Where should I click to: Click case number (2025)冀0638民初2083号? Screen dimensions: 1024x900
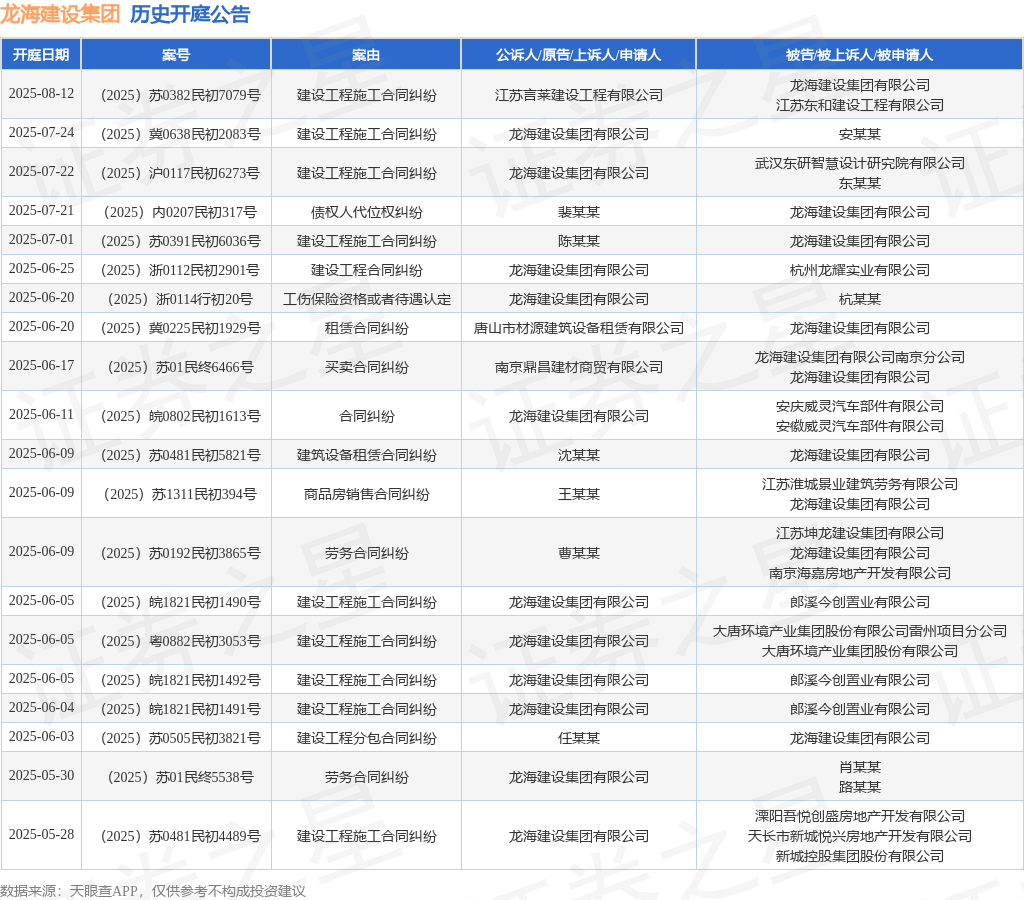coord(180,135)
